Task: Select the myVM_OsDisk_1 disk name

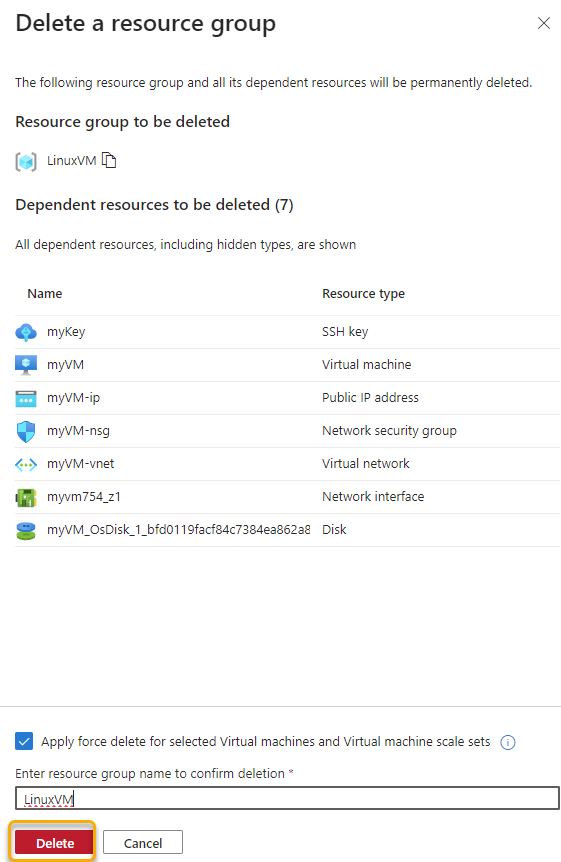Action: (x=178, y=529)
